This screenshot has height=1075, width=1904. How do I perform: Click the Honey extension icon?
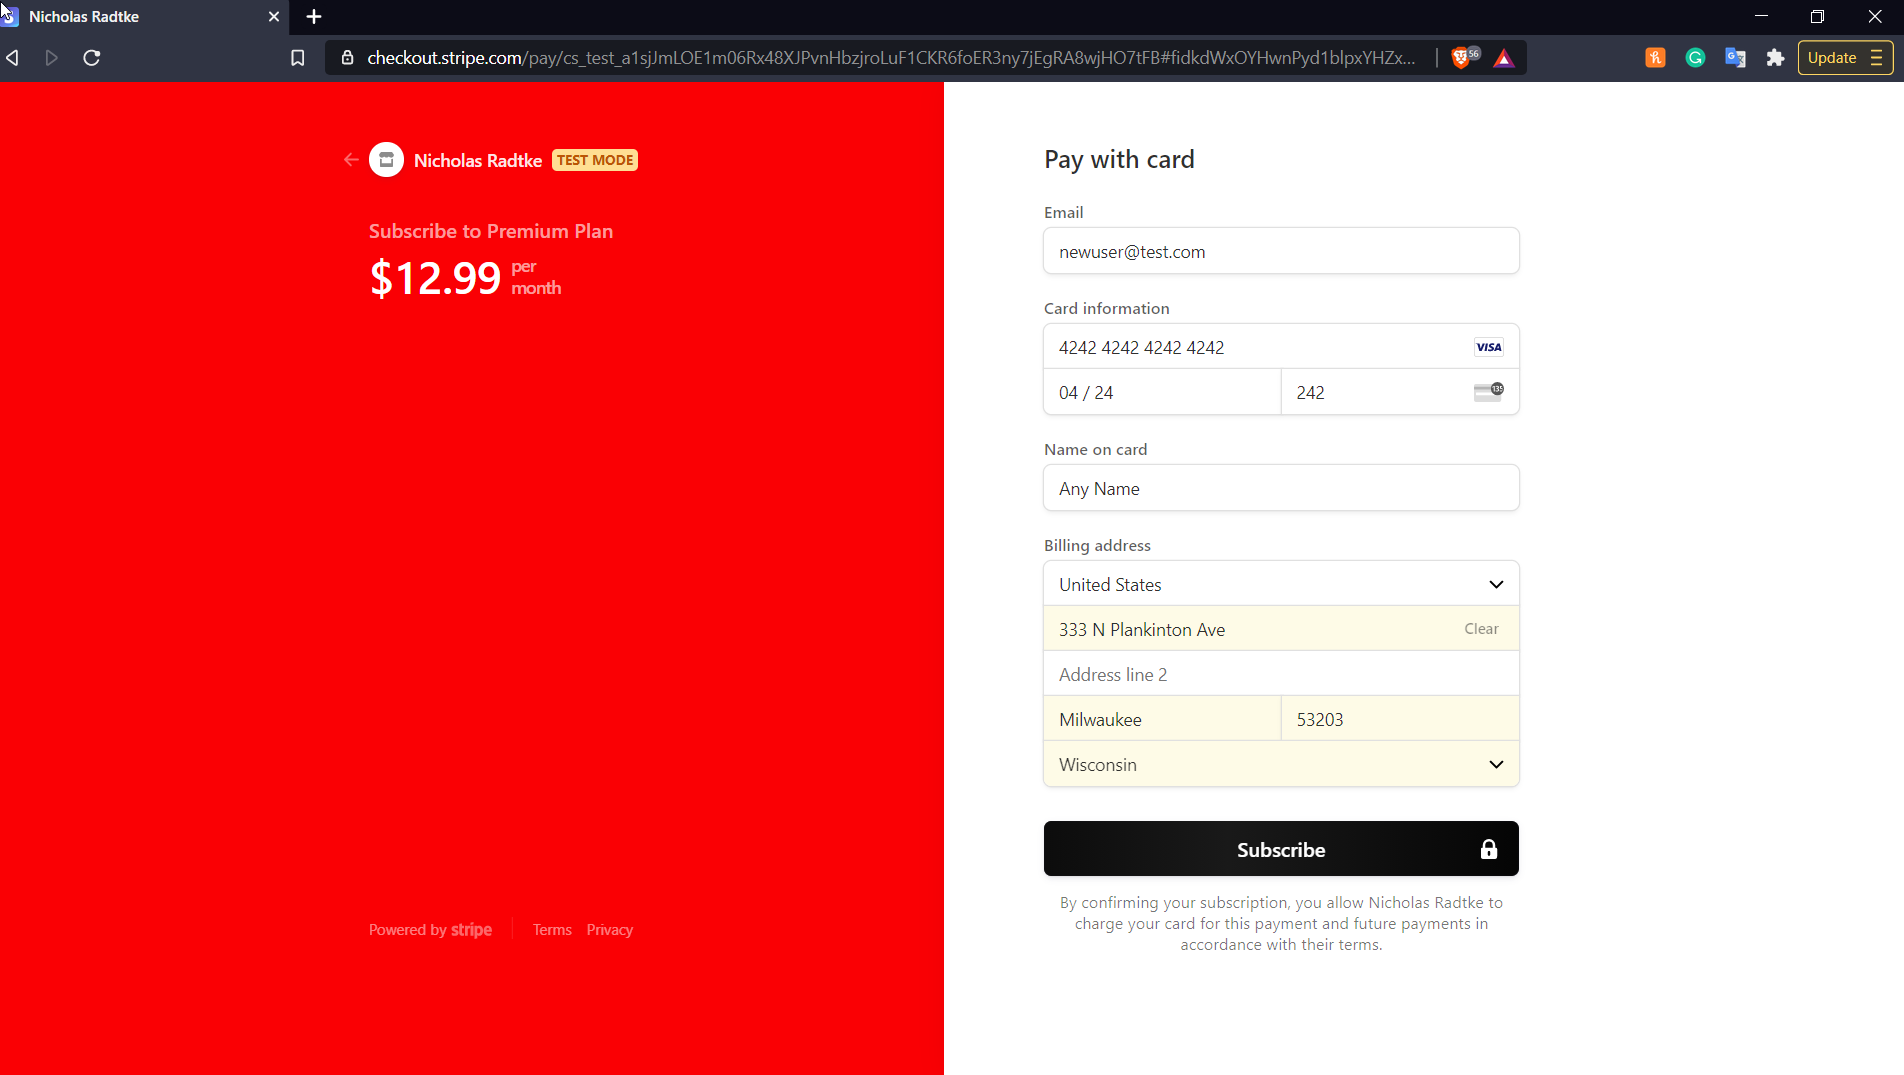coord(1655,58)
